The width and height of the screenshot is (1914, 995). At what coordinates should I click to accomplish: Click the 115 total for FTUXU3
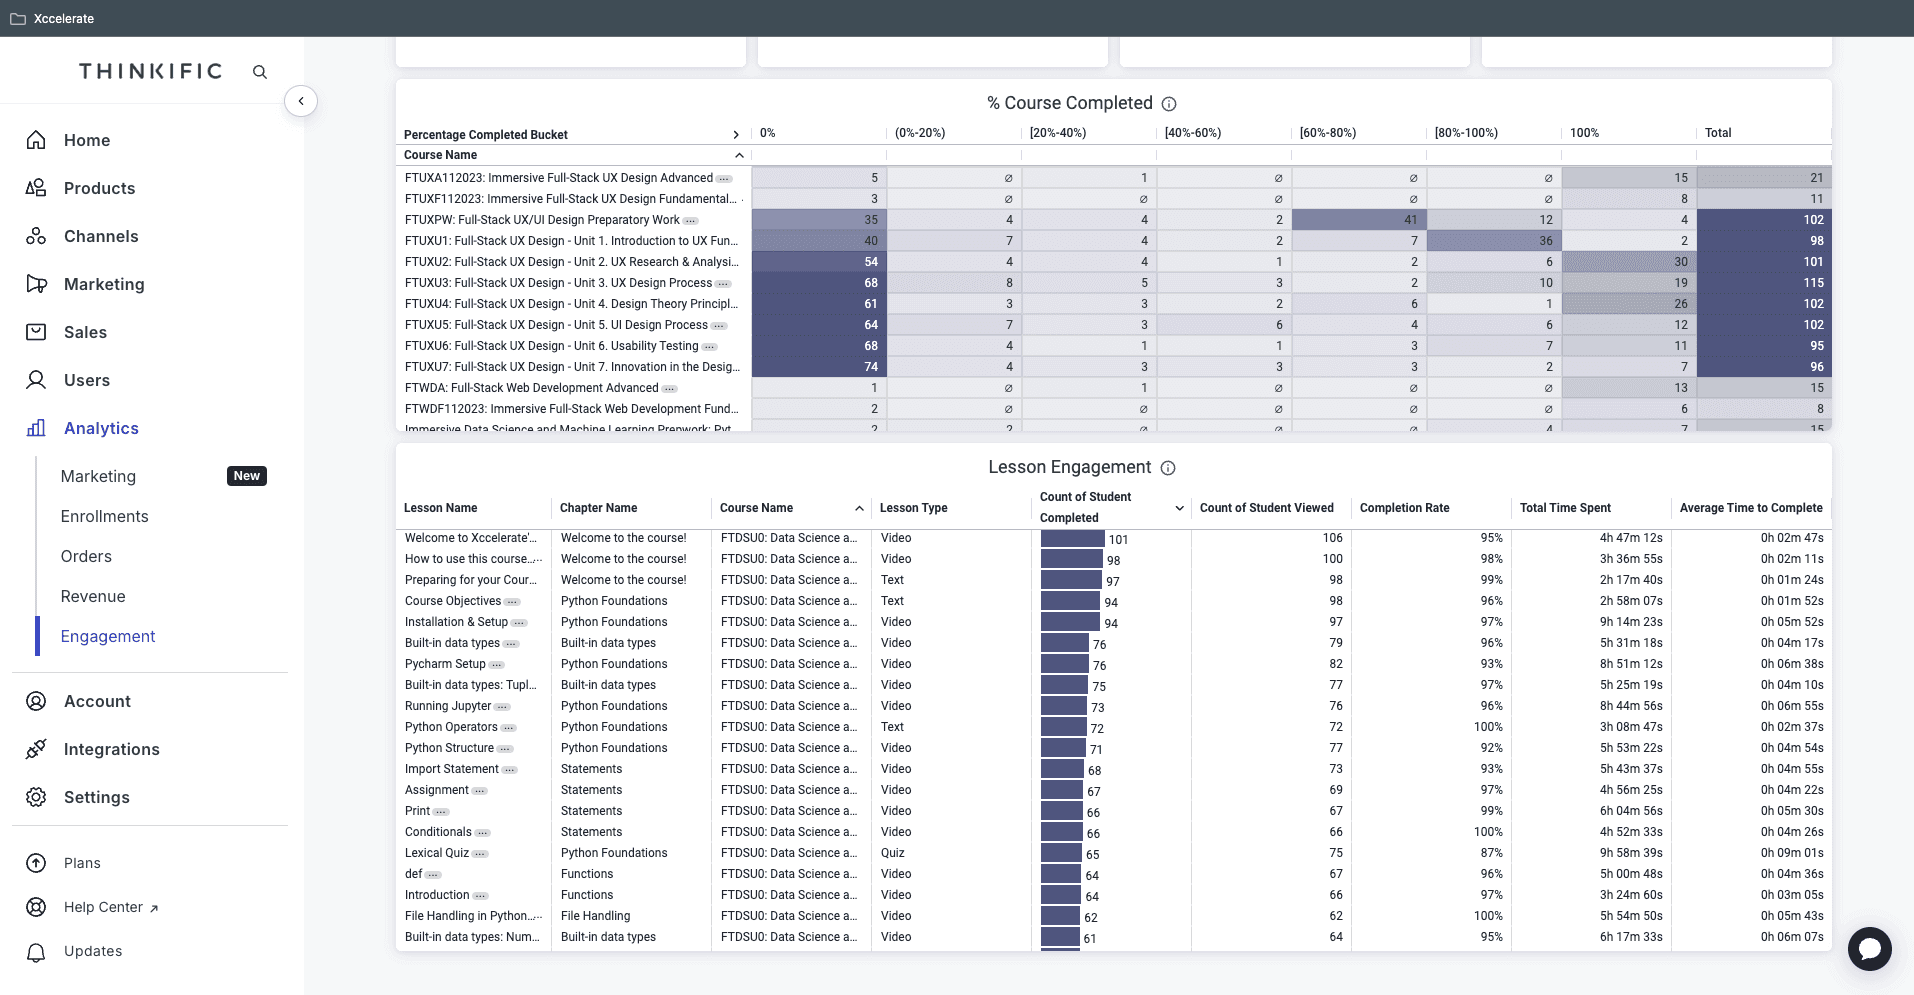(x=1763, y=283)
